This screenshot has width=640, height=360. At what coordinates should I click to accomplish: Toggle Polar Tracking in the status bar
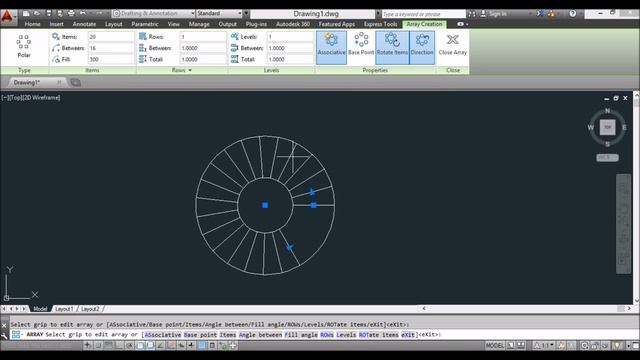click(129, 345)
